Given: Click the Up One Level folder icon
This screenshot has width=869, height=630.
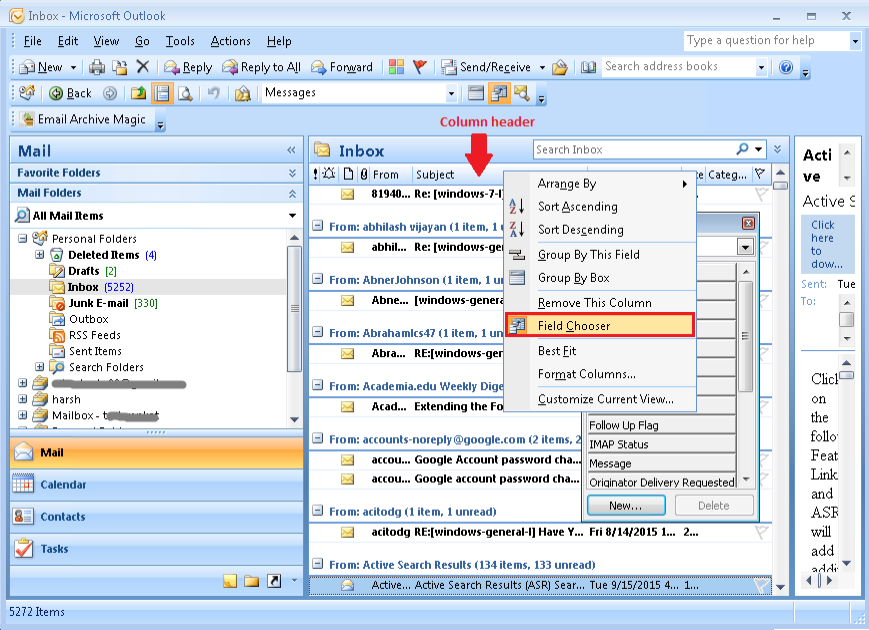Looking at the screenshot, I should (x=138, y=93).
